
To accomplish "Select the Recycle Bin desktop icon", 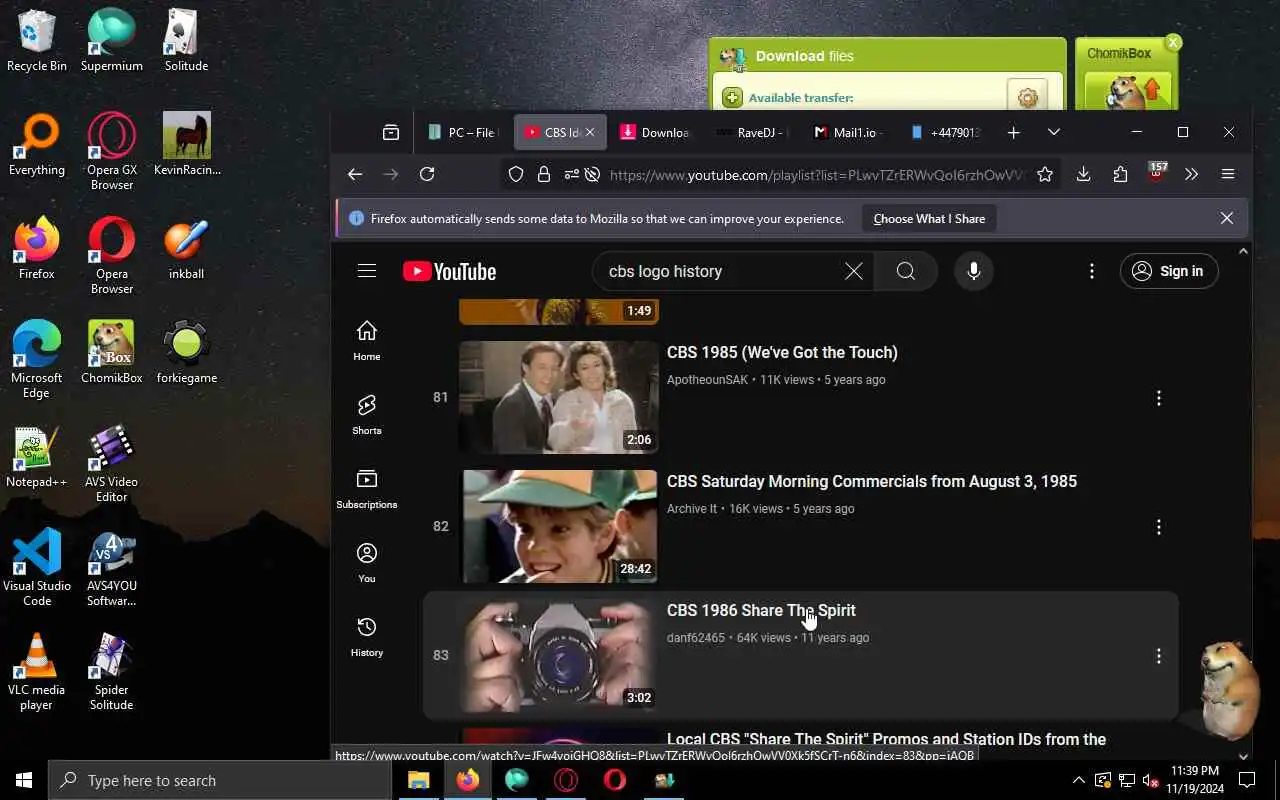I will point(37,41).
